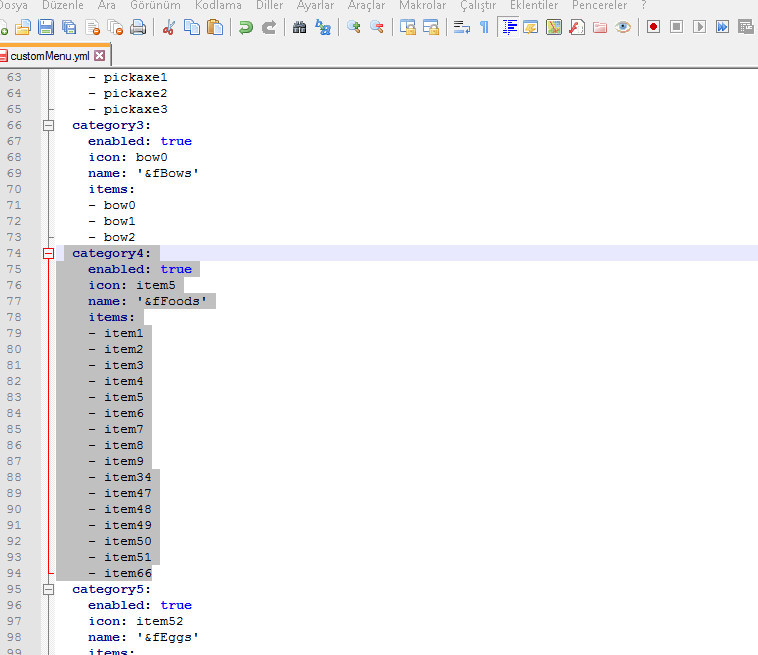Image resolution: width=758 pixels, height=655 pixels.
Task: Save the current file
Action: pos(46,27)
